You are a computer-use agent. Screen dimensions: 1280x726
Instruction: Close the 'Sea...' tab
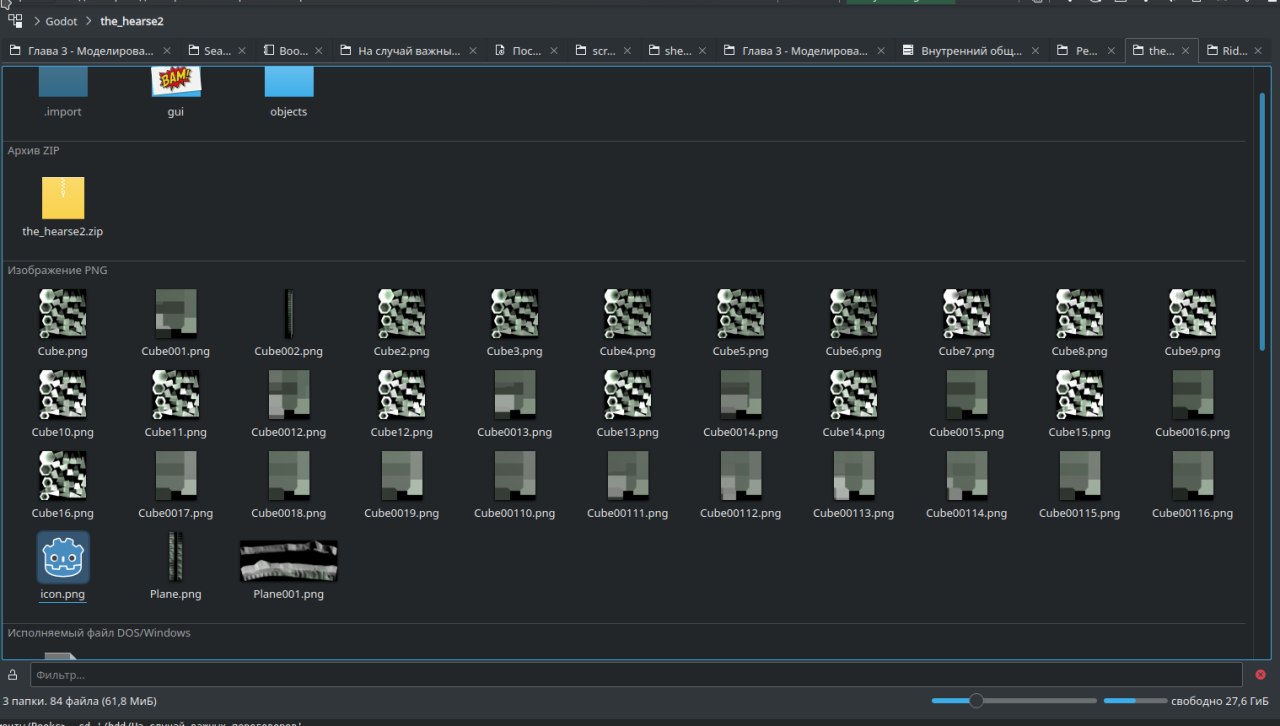(241, 51)
